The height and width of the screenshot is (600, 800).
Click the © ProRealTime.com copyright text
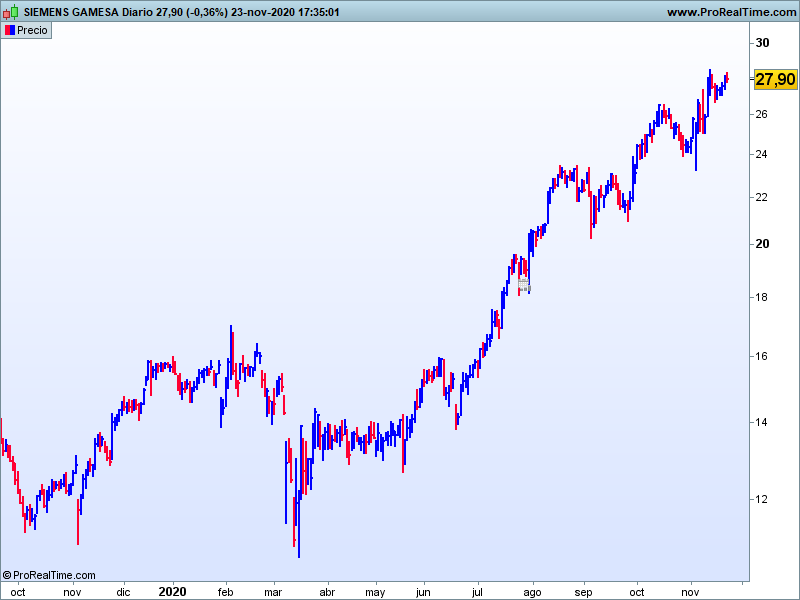(x=49, y=575)
